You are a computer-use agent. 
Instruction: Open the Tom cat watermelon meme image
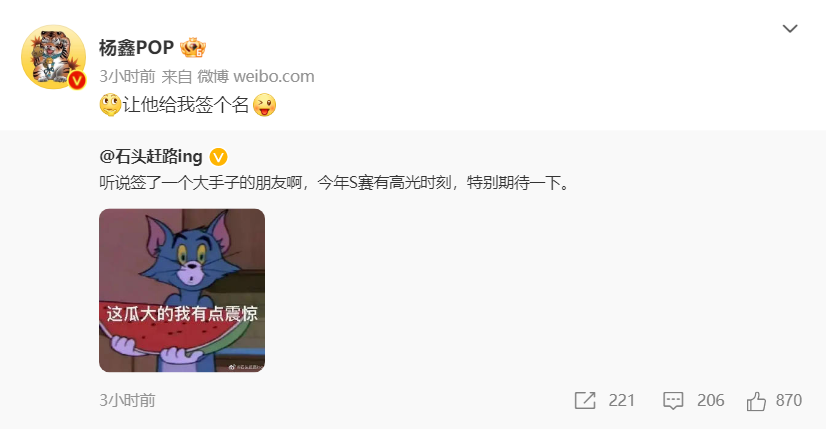[182, 290]
